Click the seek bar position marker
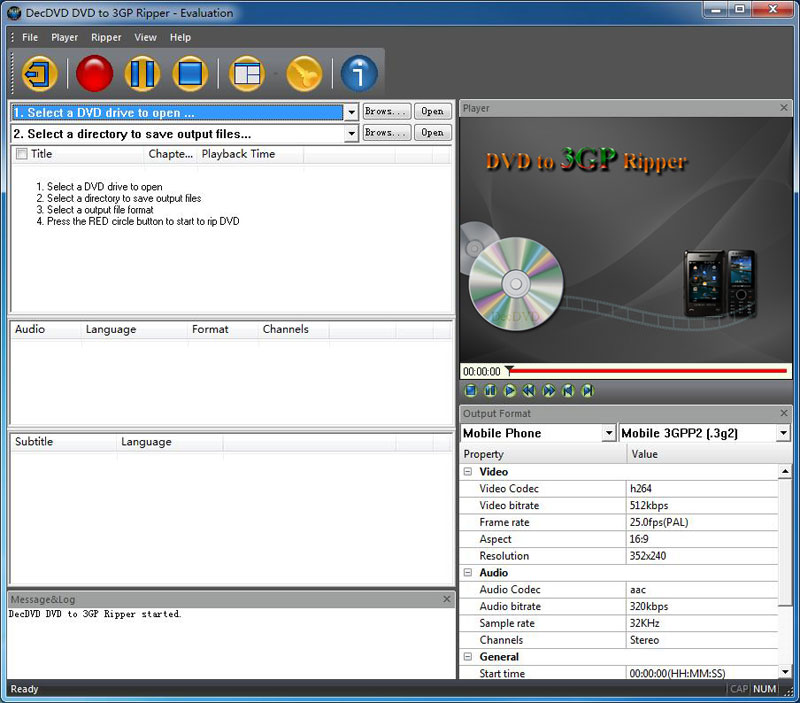This screenshot has height=703, width=800. [x=509, y=370]
